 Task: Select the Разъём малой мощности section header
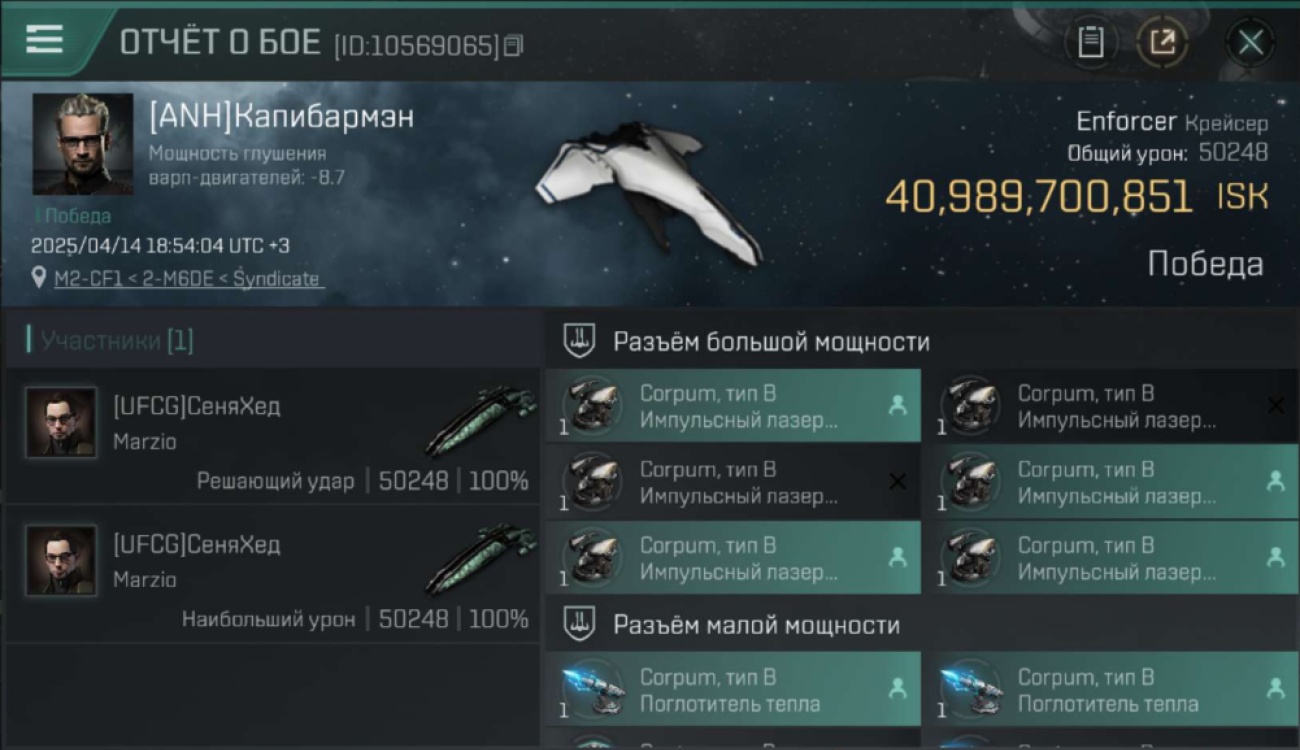tap(756, 626)
